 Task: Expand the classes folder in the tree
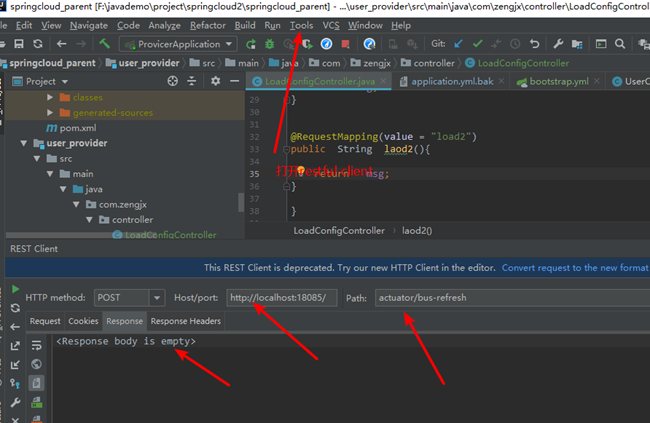pos(50,97)
